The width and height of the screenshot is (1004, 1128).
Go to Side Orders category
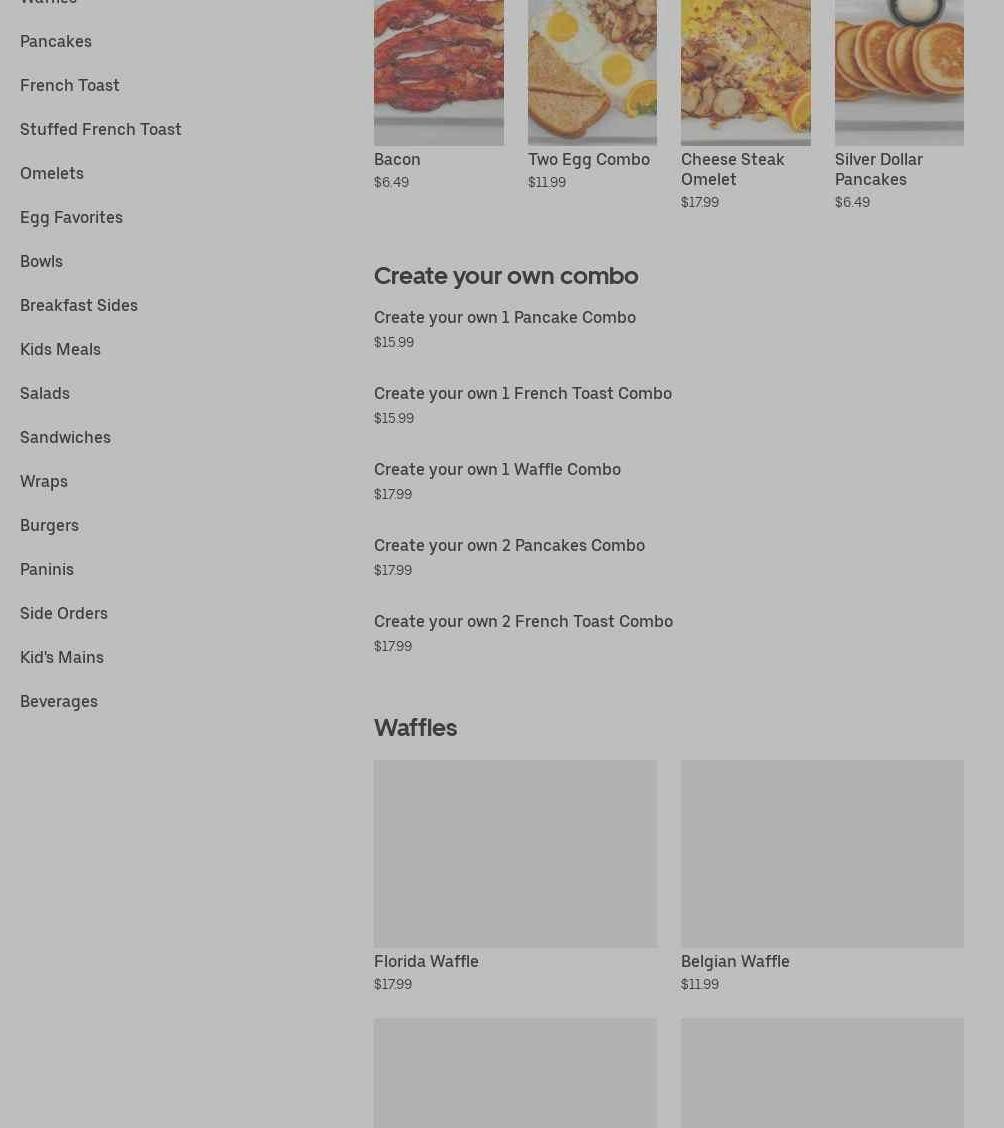click(64, 614)
